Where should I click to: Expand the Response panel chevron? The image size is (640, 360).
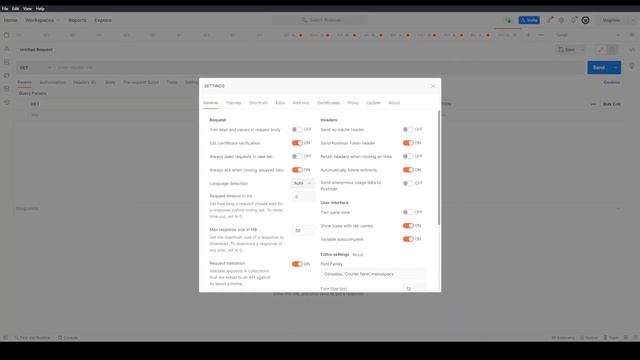(x=618, y=209)
